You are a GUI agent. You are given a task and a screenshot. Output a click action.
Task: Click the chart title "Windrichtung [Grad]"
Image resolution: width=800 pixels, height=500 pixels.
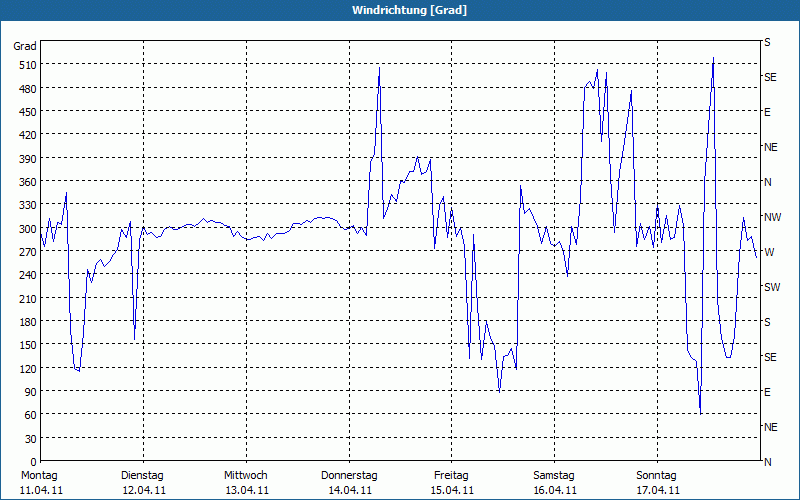pyautogui.click(x=409, y=10)
